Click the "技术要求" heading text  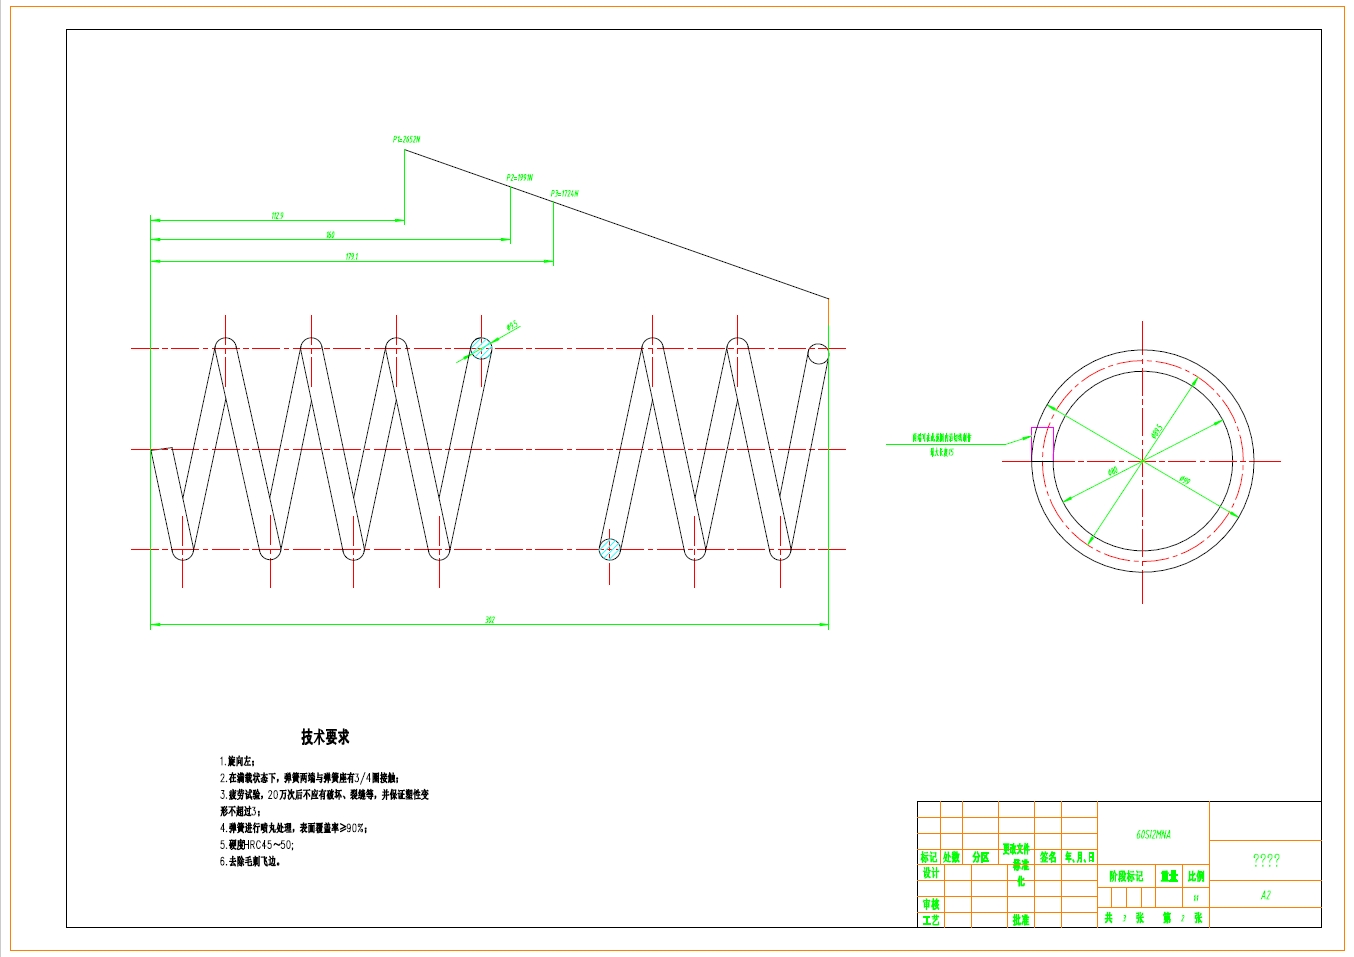[325, 737]
